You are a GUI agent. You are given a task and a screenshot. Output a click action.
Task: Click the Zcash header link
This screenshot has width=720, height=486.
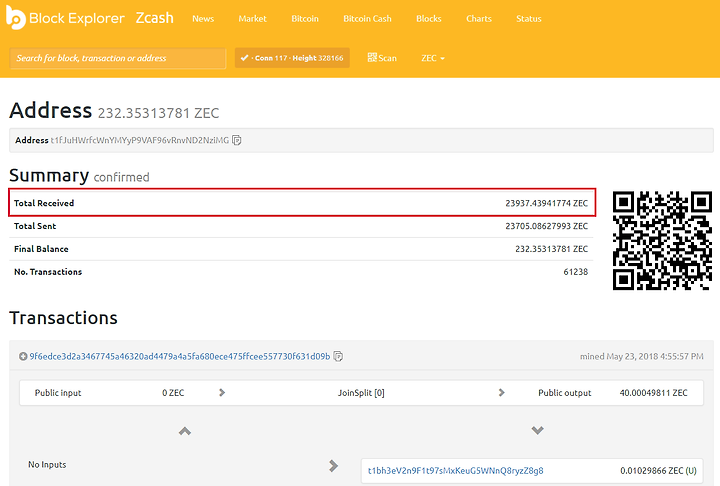[x=155, y=18]
